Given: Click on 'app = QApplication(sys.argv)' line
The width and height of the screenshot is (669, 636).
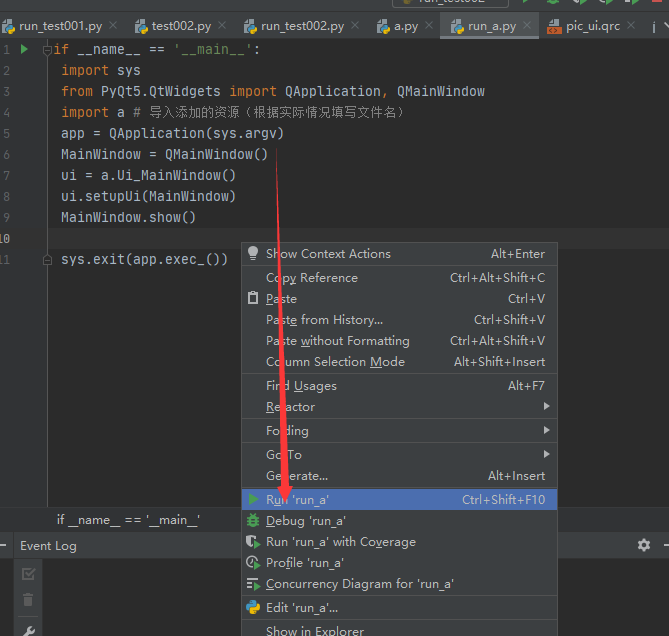Looking at the screenshot, I should coord(172,133).
